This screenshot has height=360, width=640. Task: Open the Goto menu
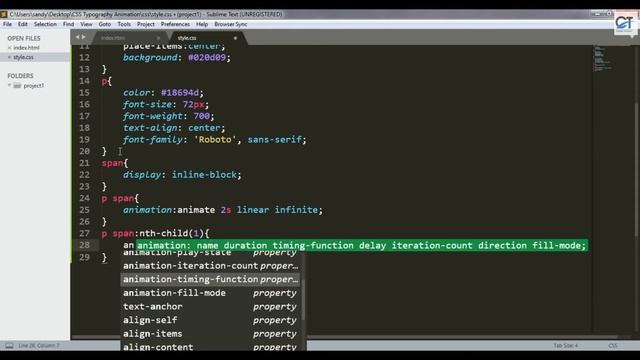104,24
